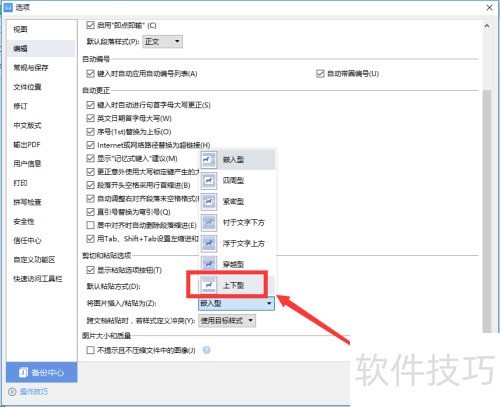
Task: Pick the 紧密型 wrap icon
Action: (x=209, y=202)
